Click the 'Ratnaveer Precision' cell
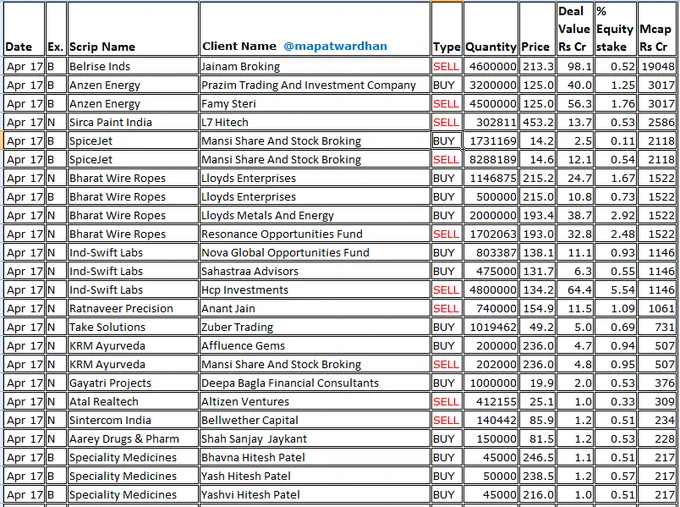Screen dimensions: 680x507 click(133, 309)
